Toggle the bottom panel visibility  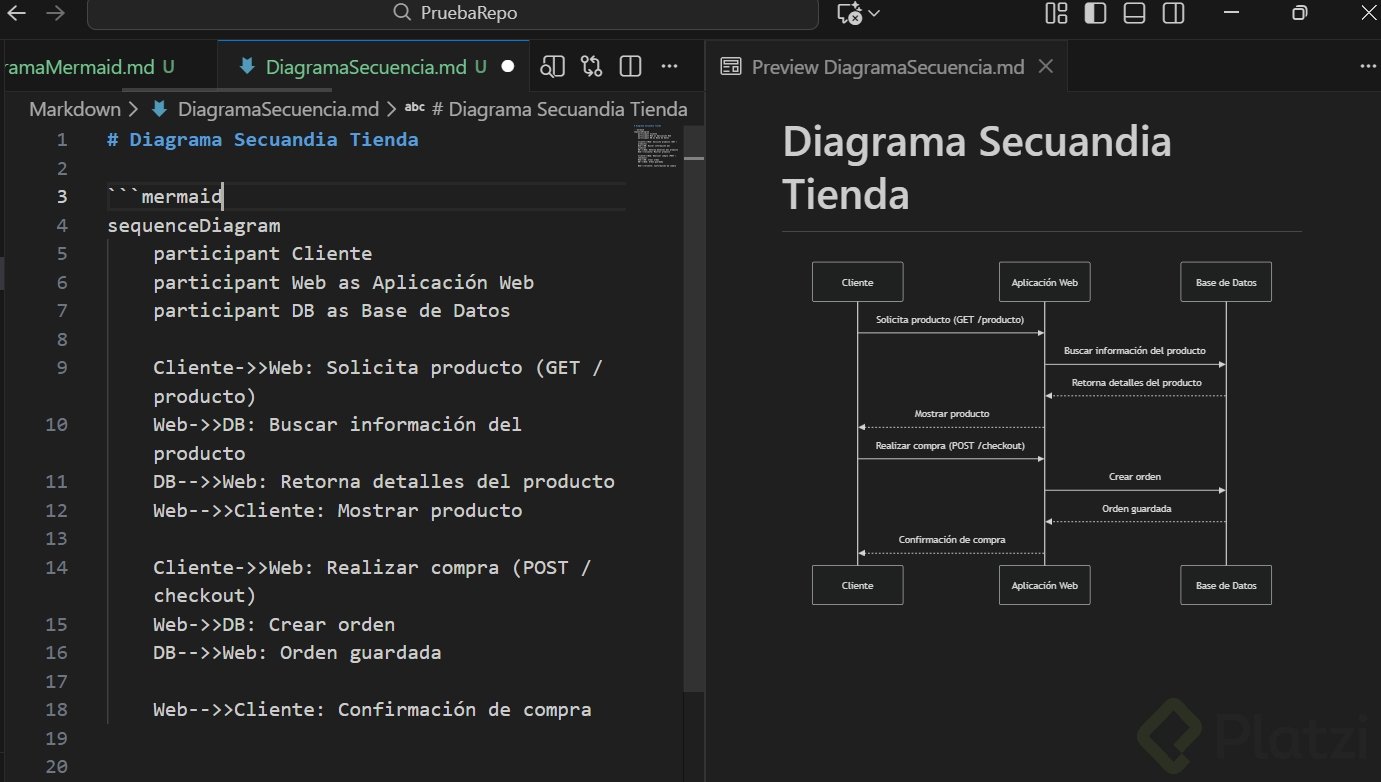1135,13
